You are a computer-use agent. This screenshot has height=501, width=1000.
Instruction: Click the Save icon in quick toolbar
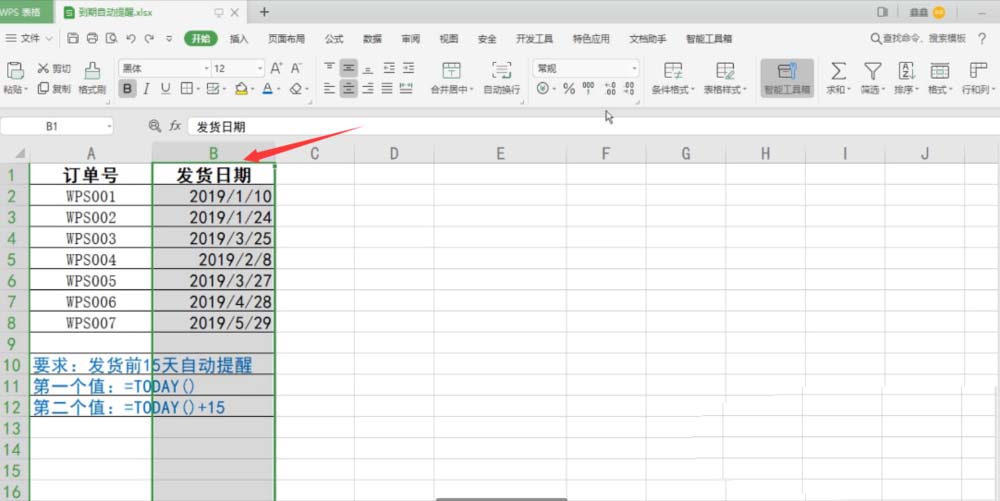73,38
